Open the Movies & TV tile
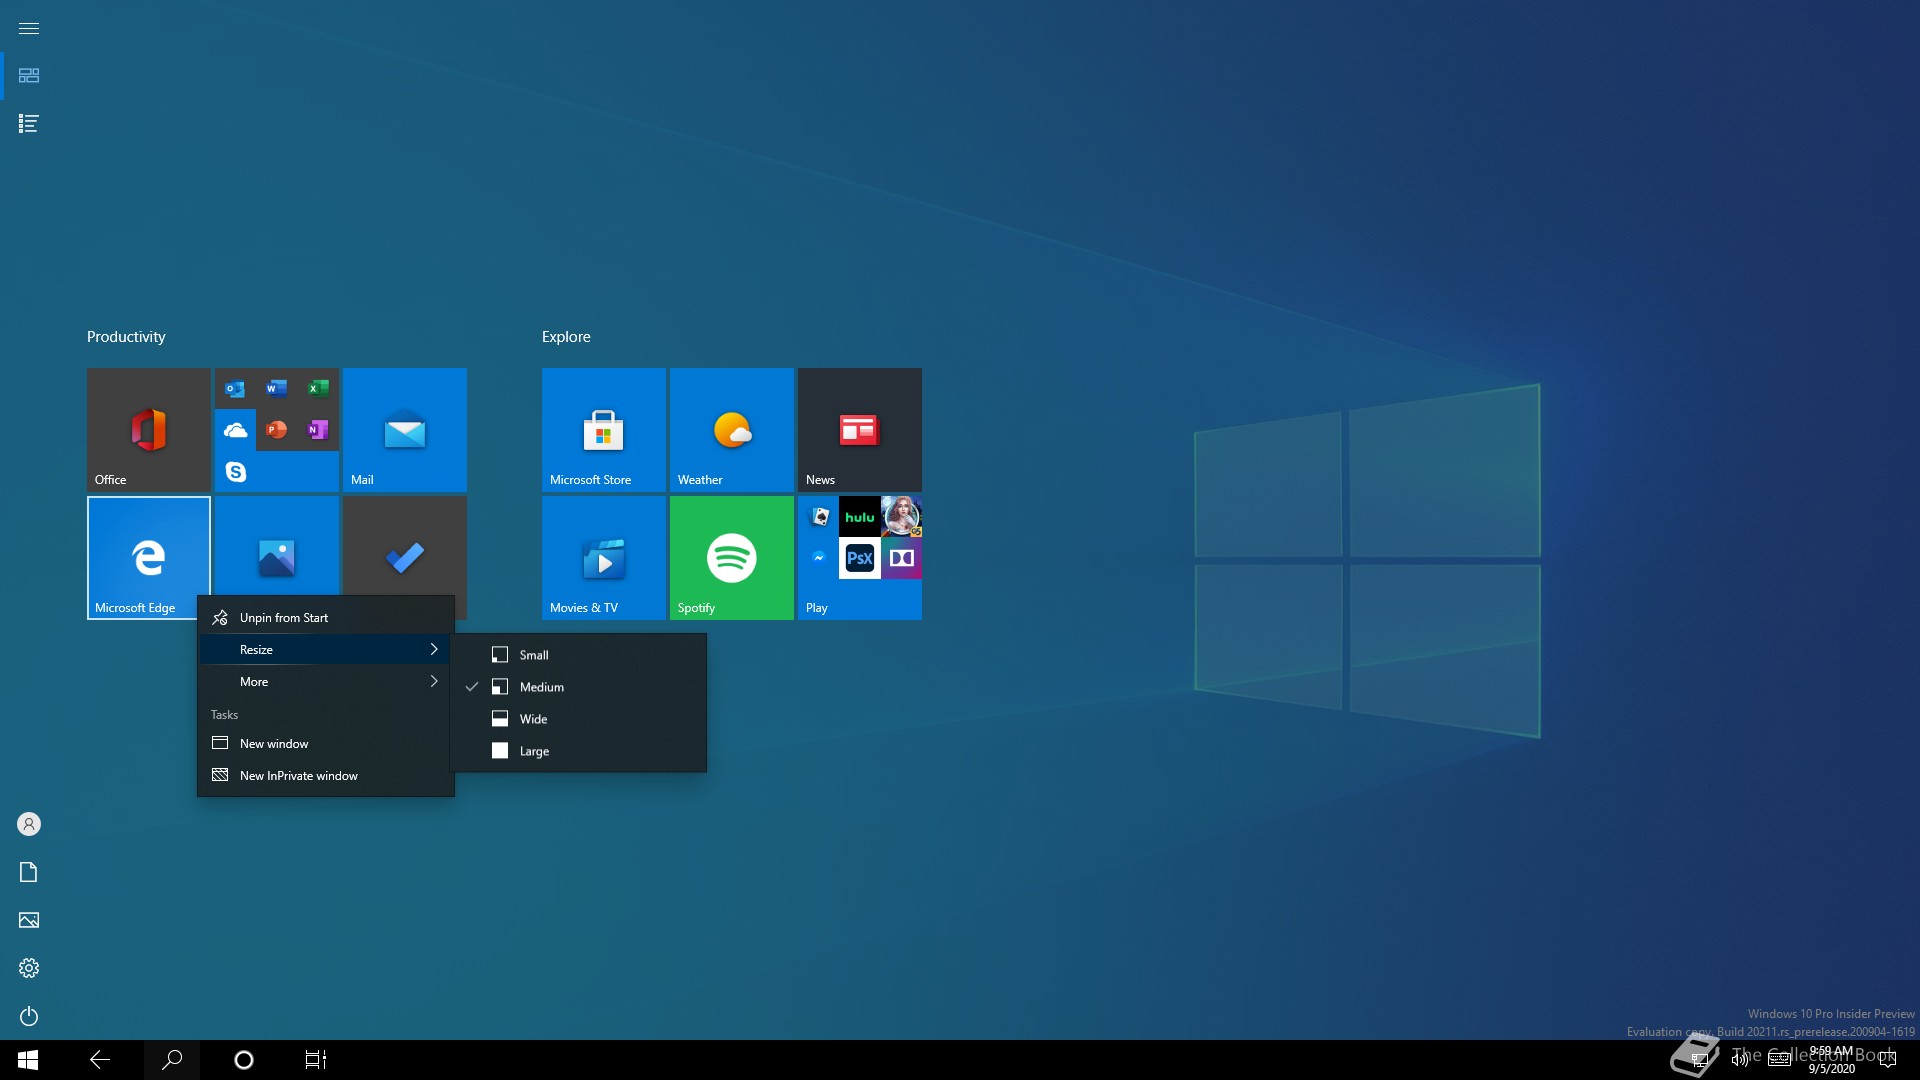The image size is (1920, 1080). (604, 558)
